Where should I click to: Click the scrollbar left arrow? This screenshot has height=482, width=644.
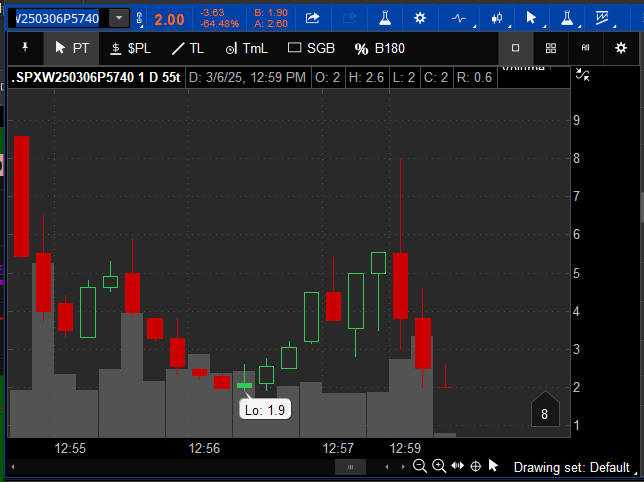tap(13, 467)
